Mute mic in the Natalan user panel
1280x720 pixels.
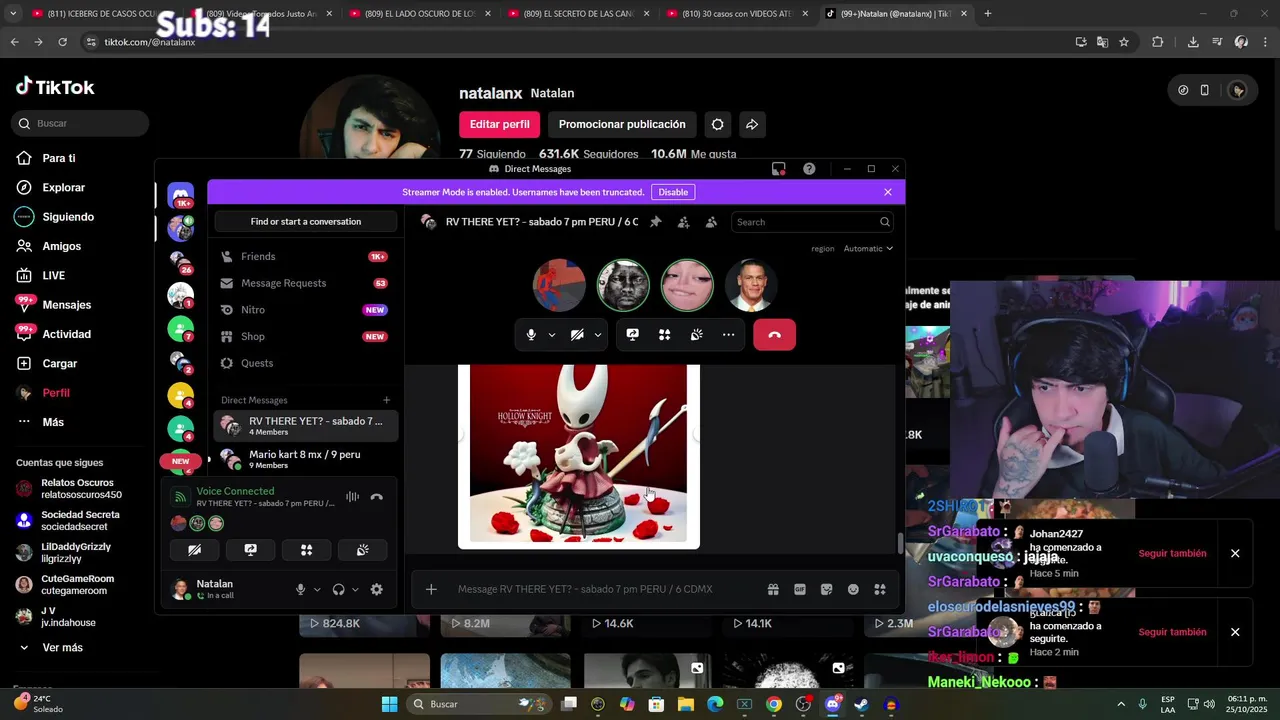(x=300, y=590)
